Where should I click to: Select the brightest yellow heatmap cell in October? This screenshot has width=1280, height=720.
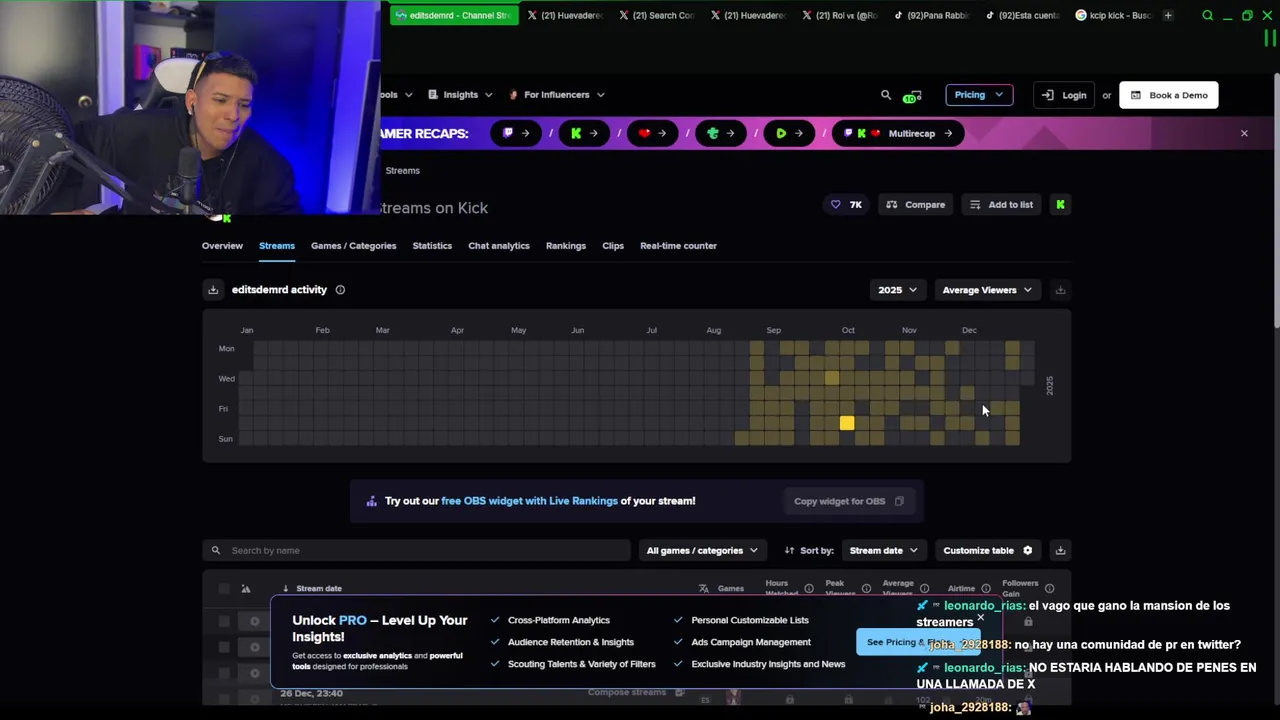[x=847, y=424]
